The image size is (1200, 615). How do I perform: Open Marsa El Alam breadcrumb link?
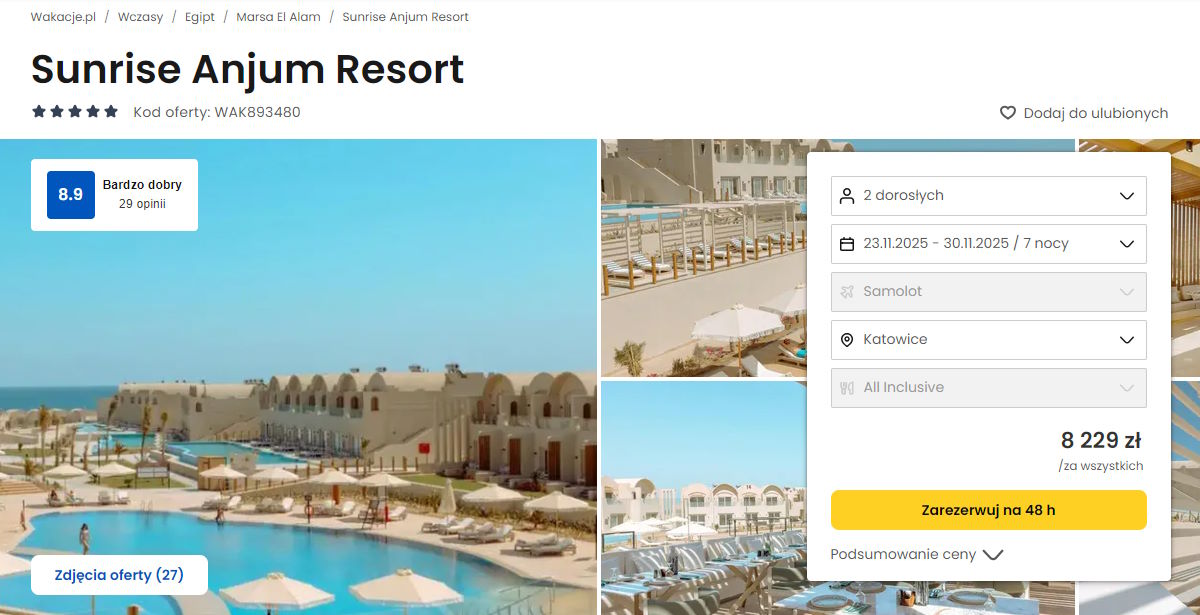278,17
